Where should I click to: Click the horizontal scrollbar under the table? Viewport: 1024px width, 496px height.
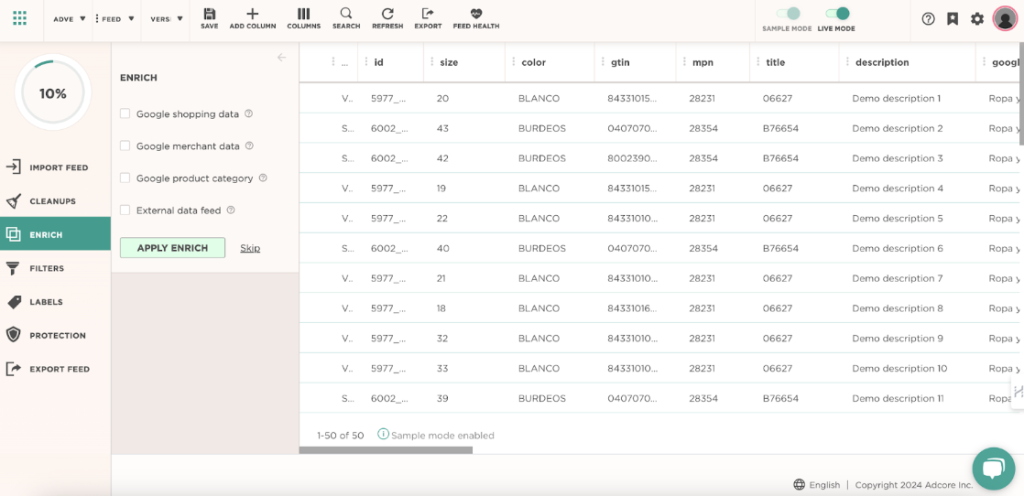click(386, 450)
